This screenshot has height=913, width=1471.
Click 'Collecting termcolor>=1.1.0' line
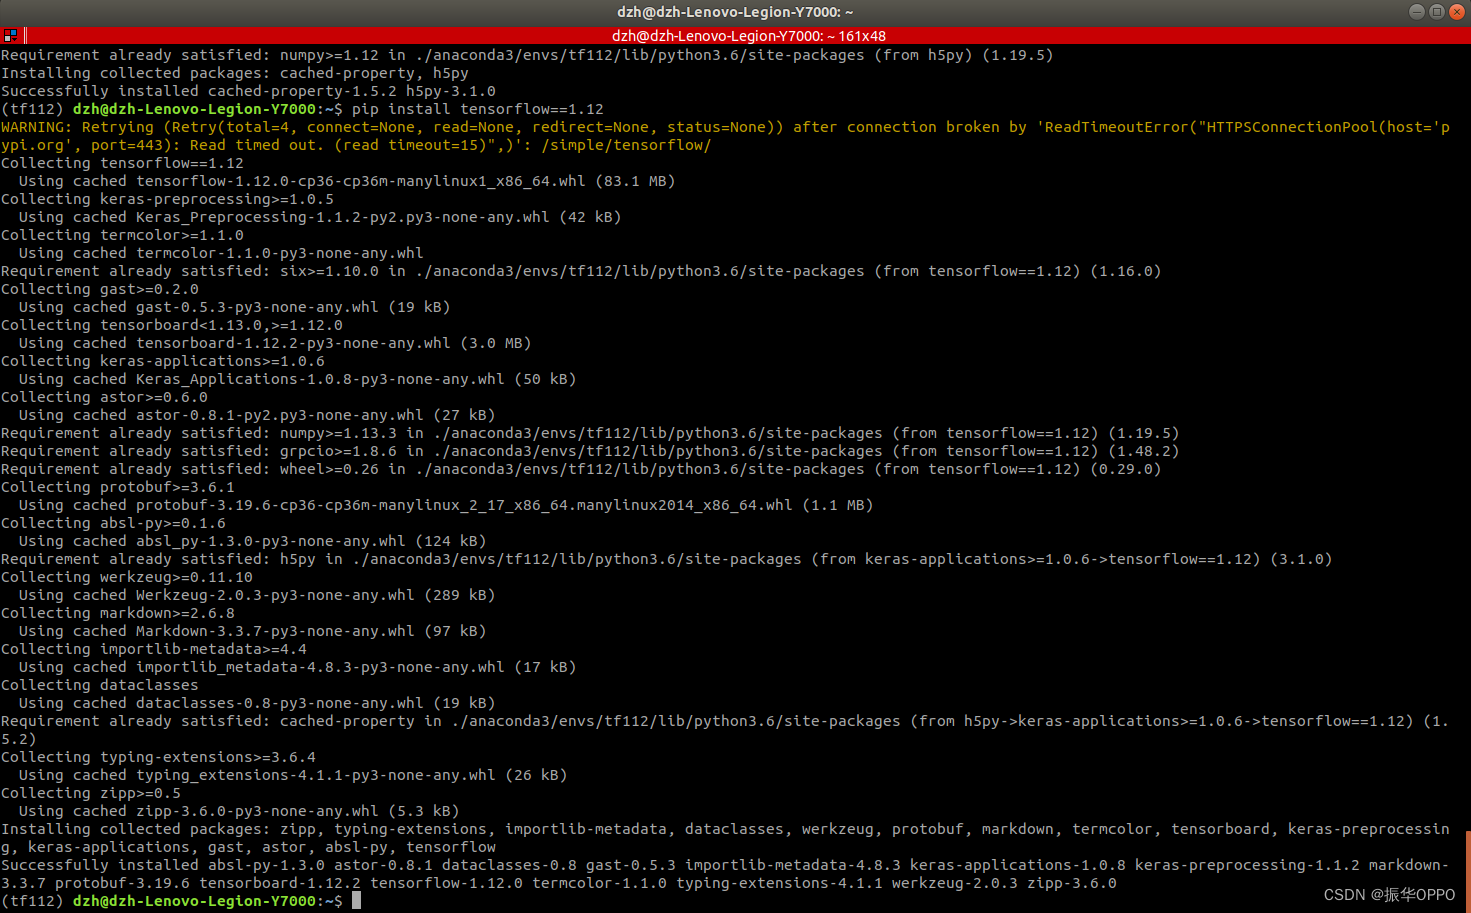coord(122,235)
